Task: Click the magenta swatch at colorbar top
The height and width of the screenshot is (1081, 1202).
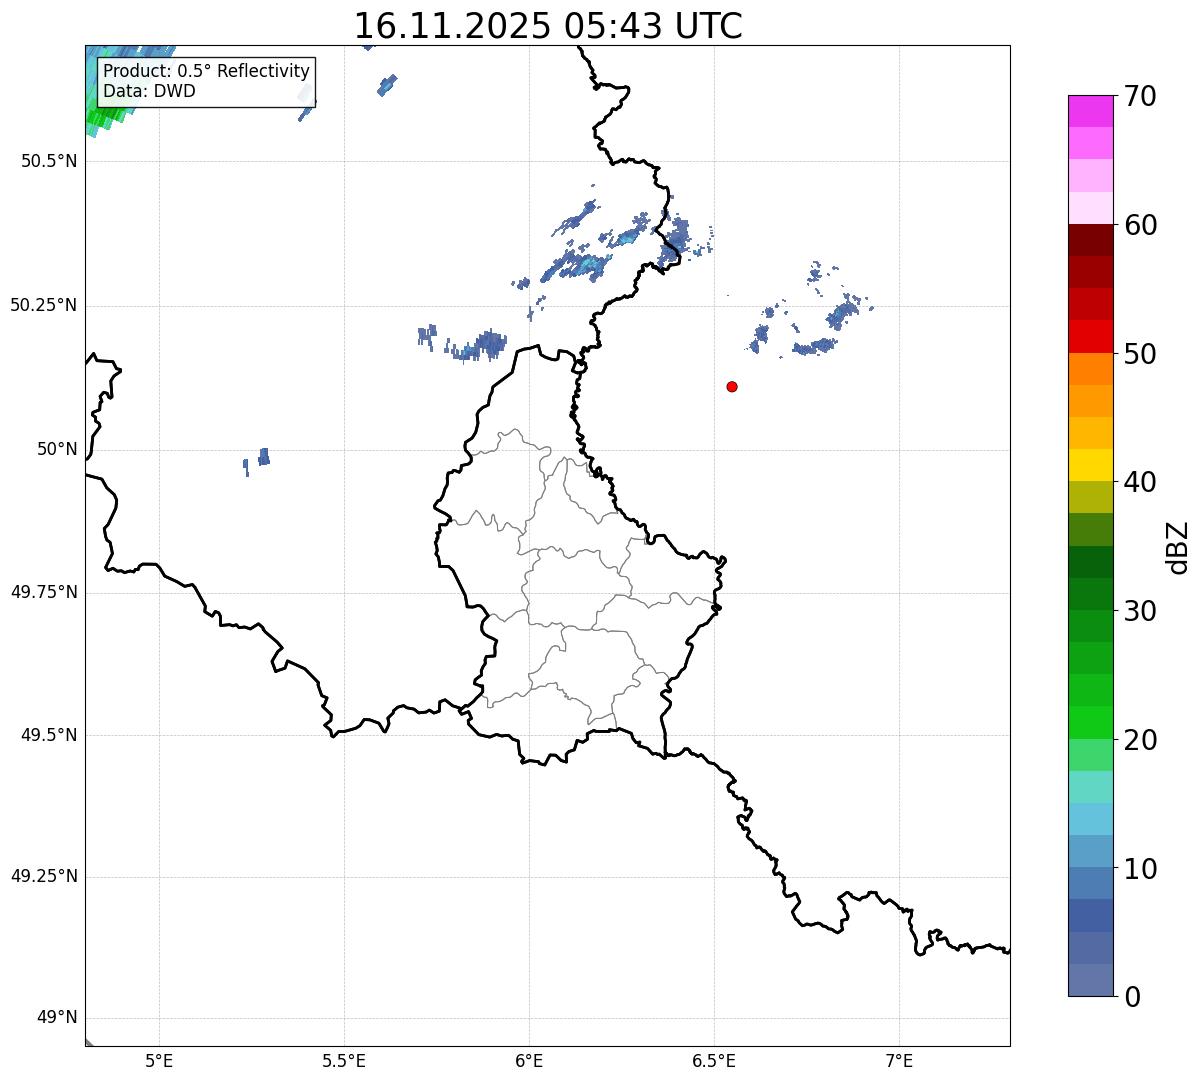Action: pyautogui.click(x=1090, y=111)
